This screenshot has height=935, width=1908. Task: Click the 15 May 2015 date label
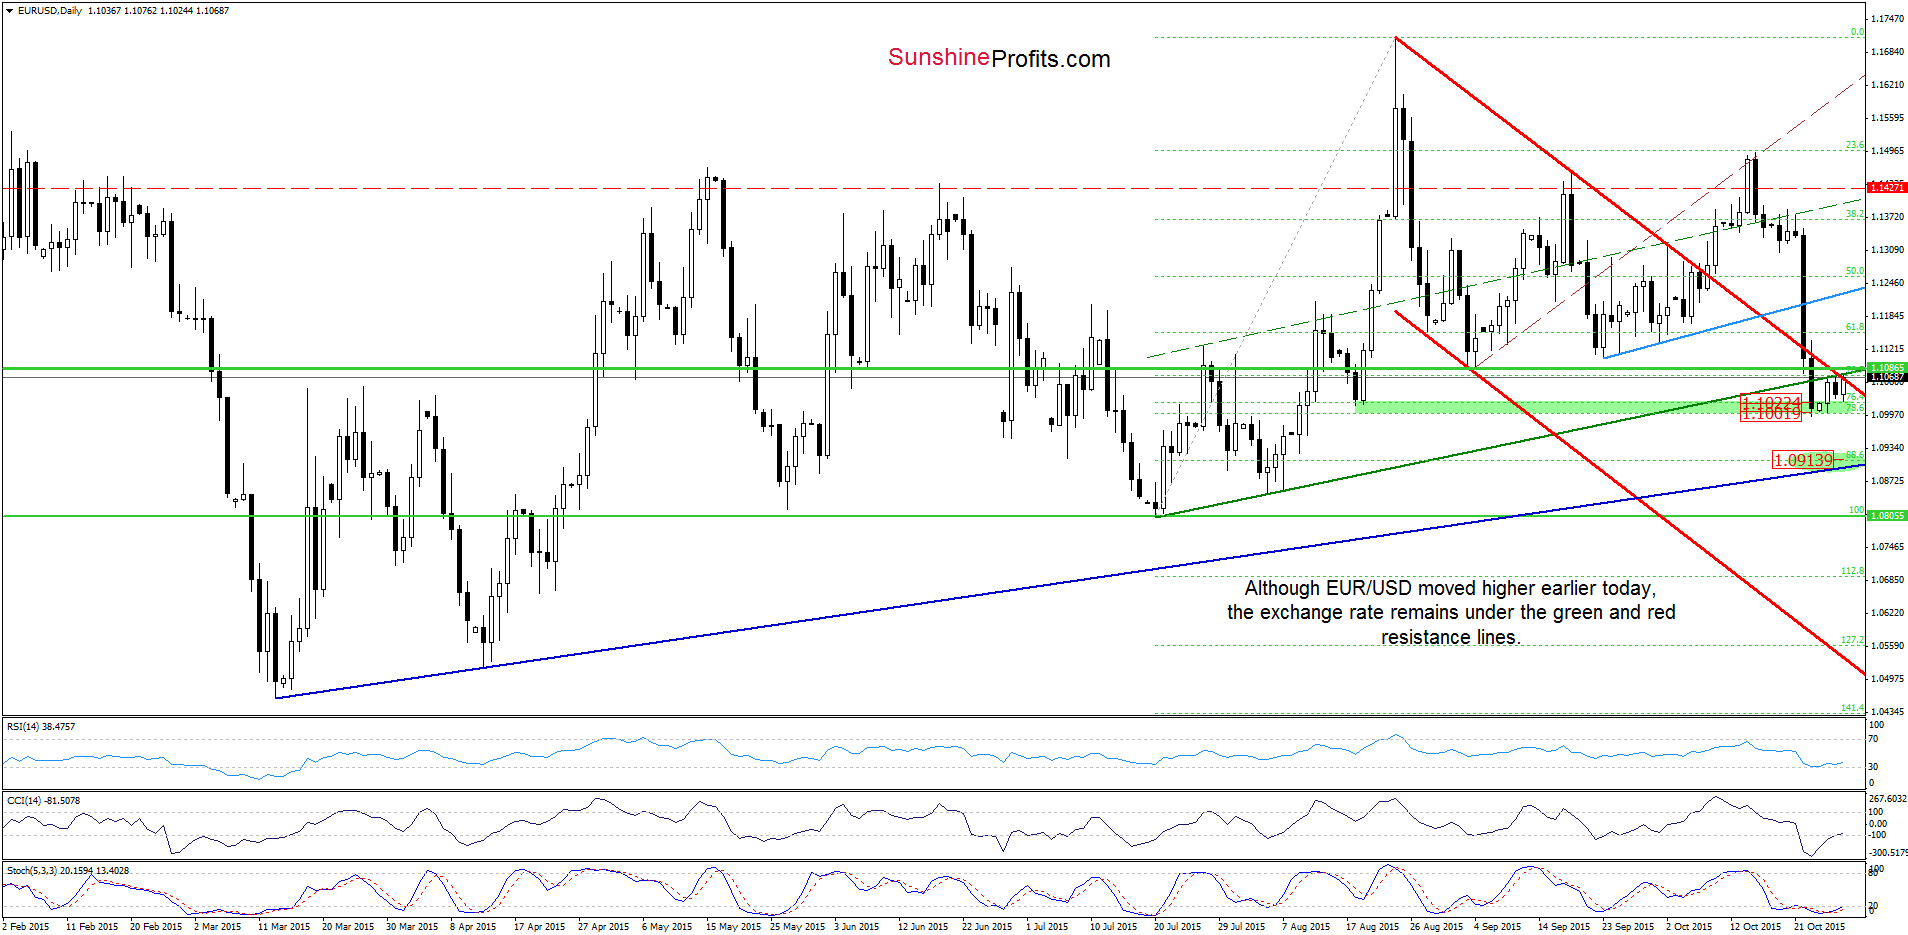point(732,927)
